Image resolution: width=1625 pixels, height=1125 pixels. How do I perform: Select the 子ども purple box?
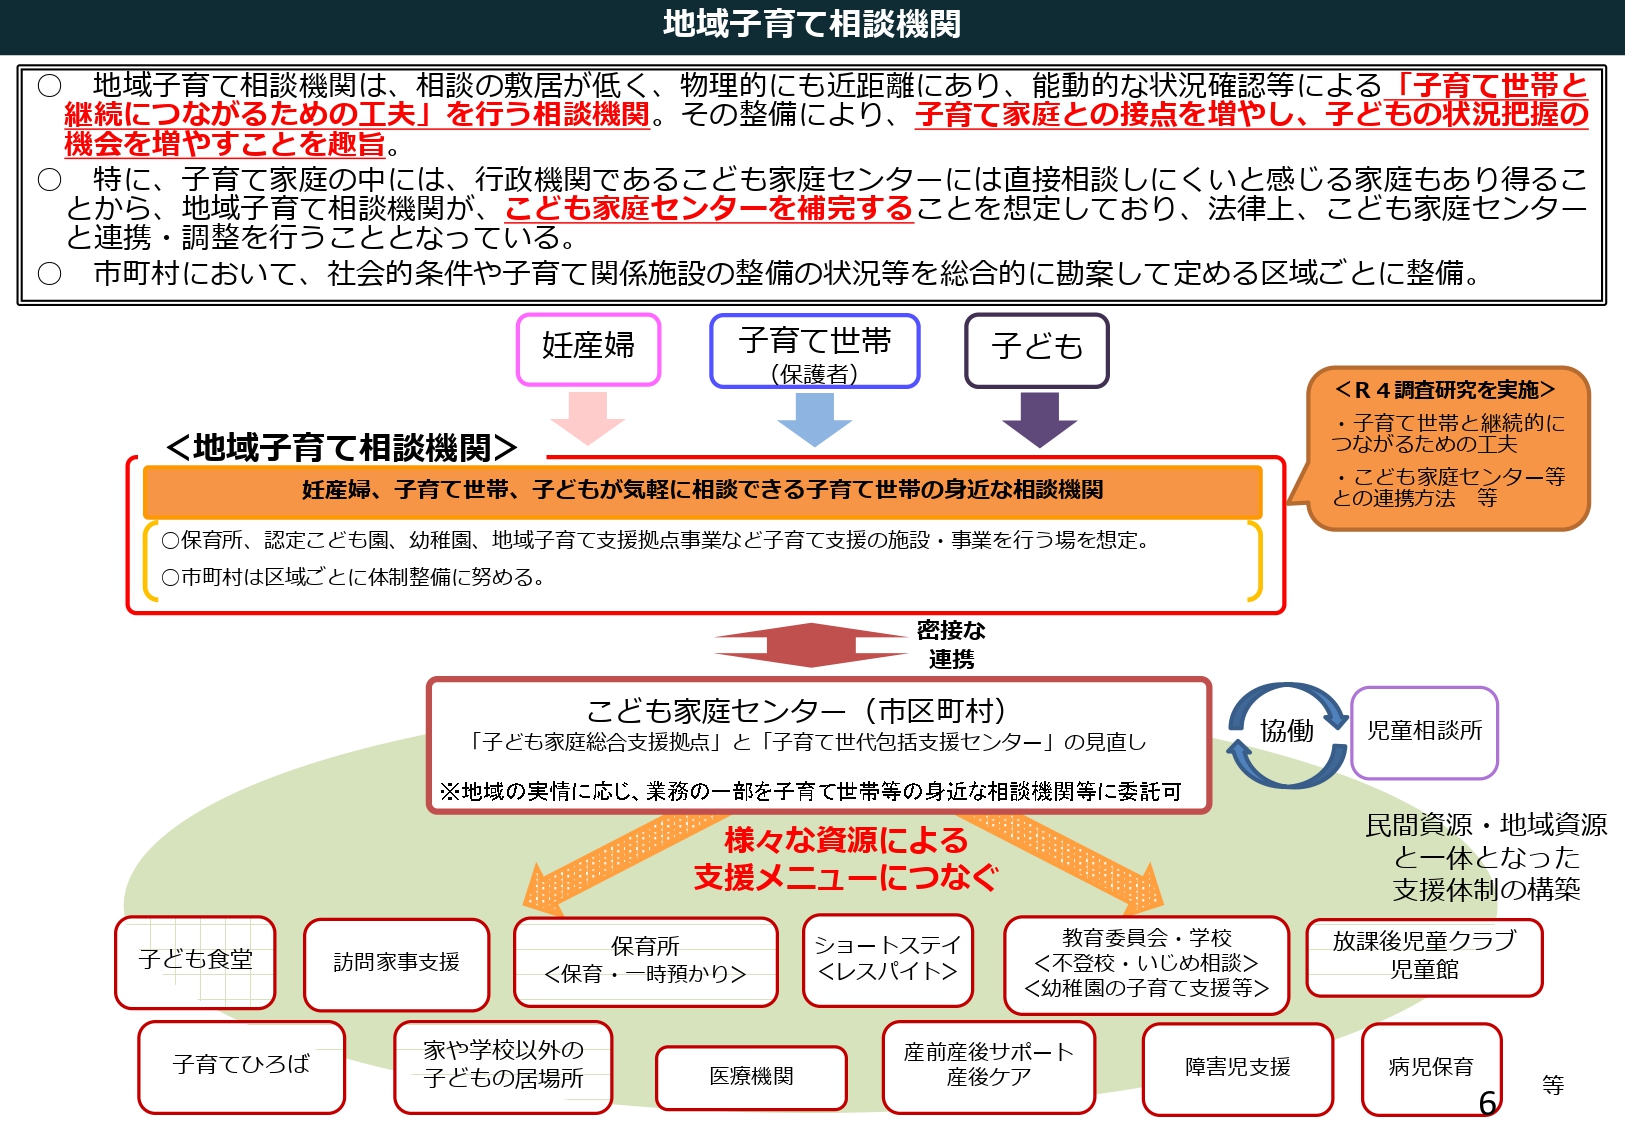point(1037,350)
